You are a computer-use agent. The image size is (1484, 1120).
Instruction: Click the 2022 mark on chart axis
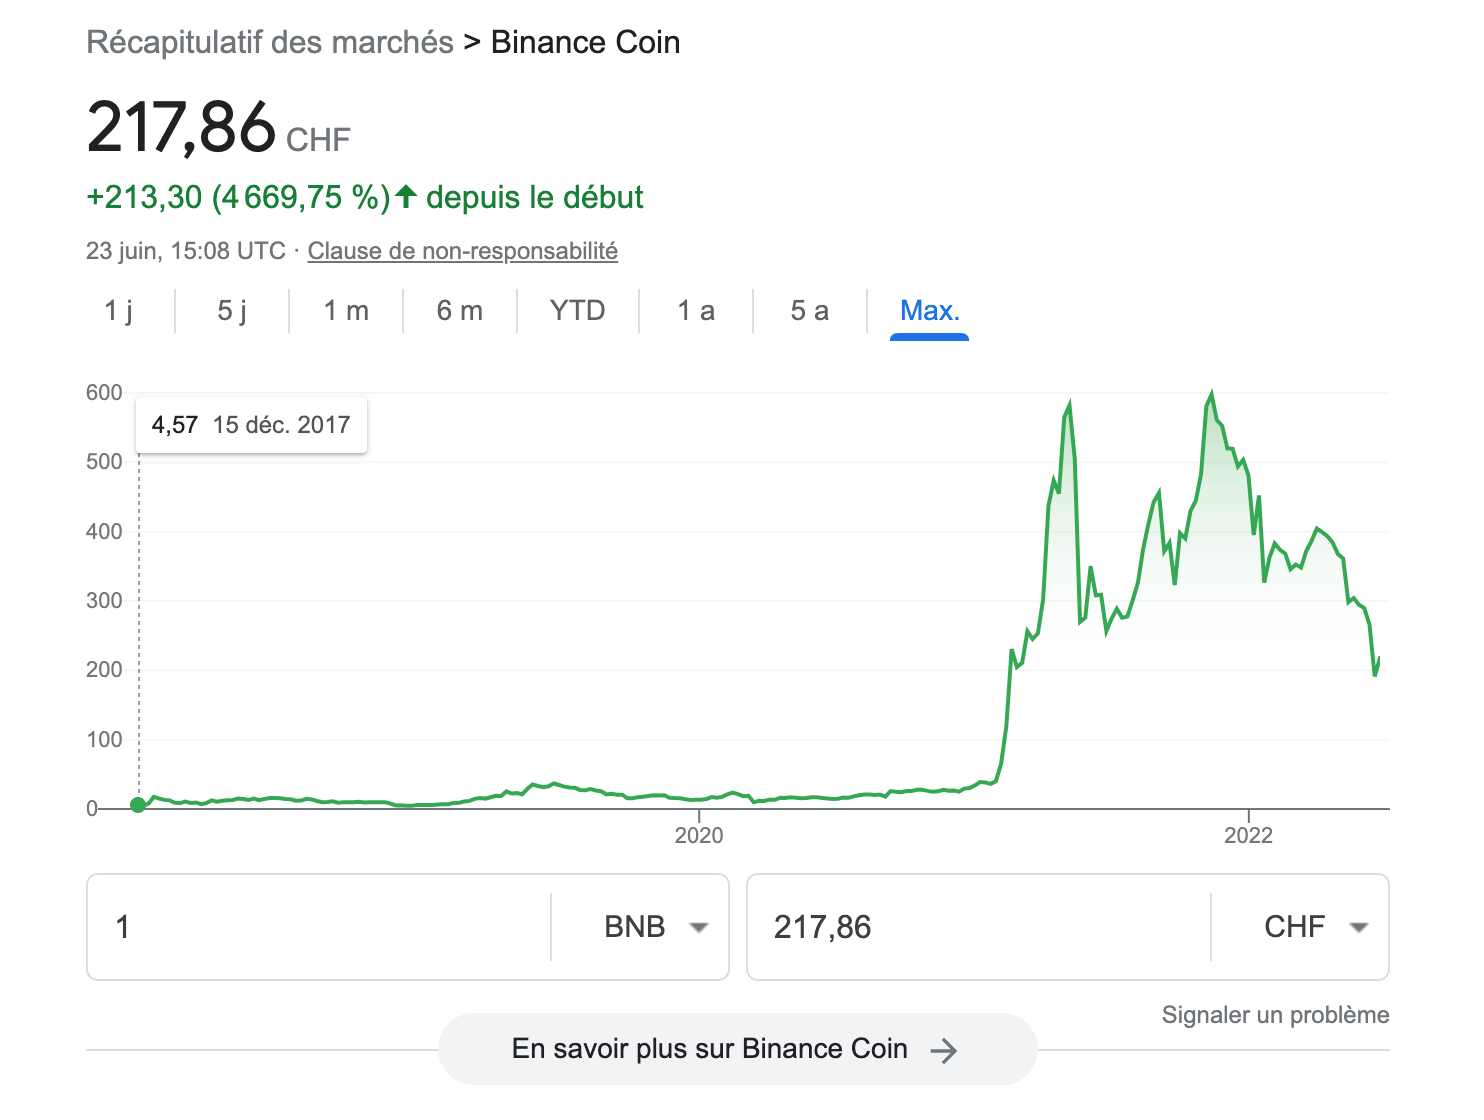(x=1248, y=835)
